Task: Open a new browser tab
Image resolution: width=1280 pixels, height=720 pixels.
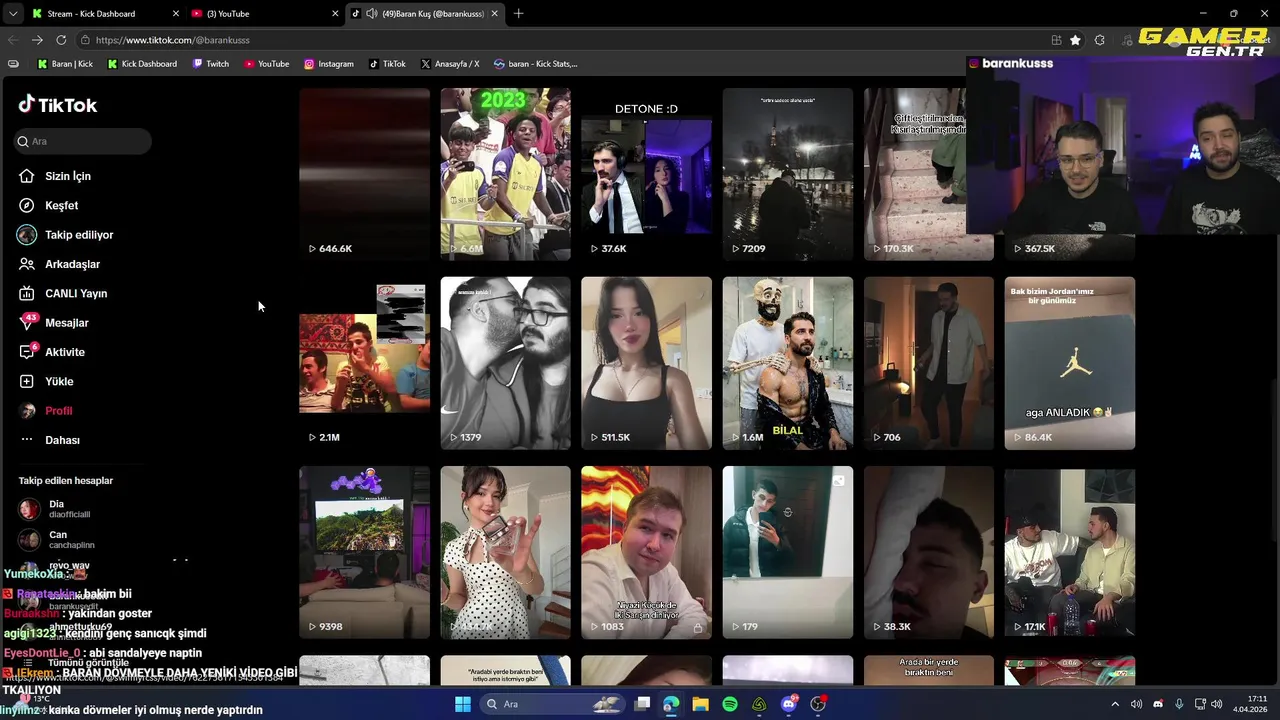Action: click(x=518, y=14)
